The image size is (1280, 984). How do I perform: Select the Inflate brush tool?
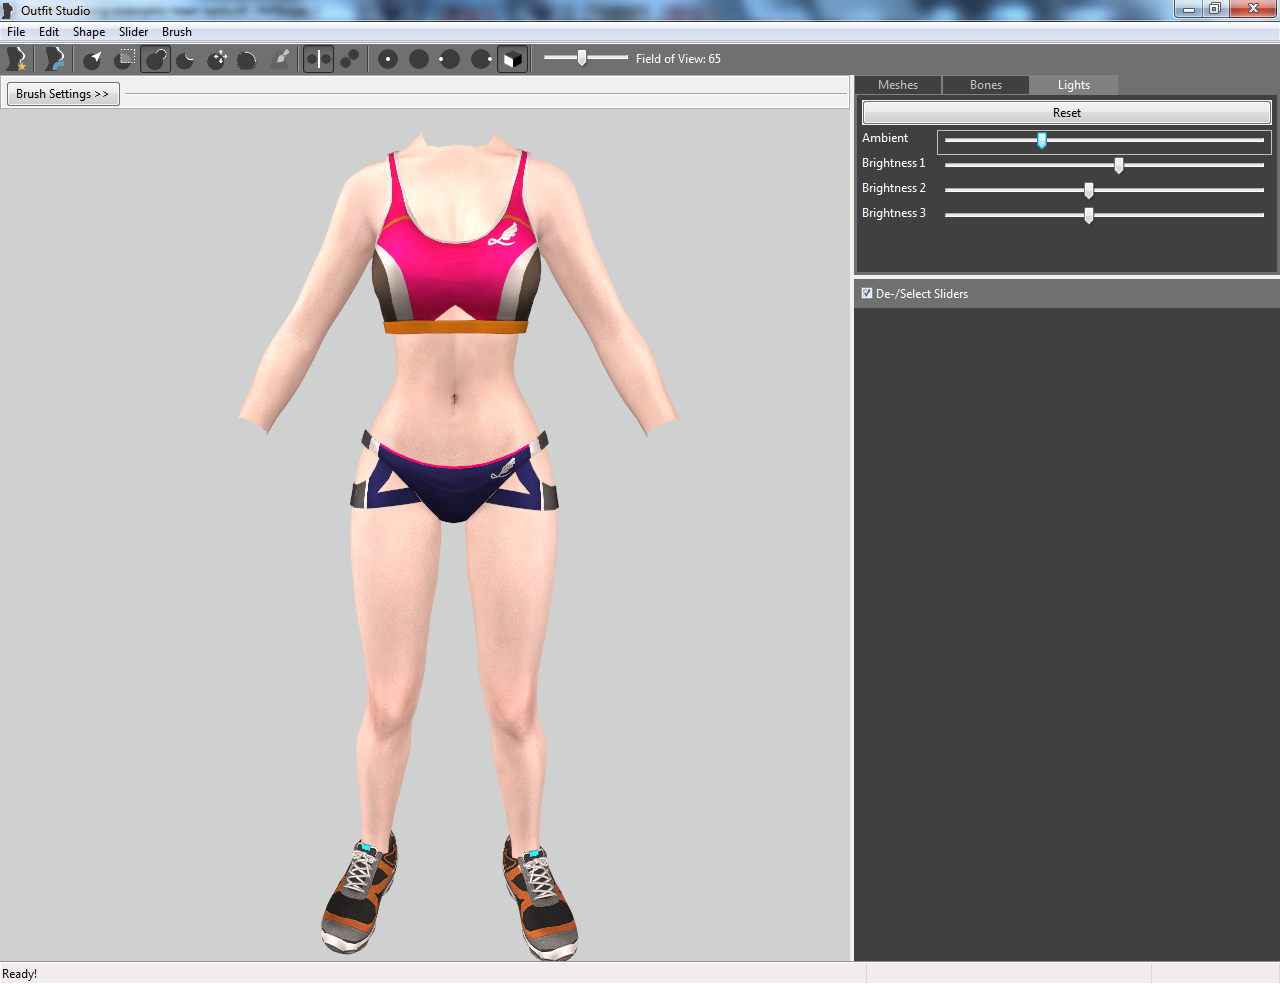coord(156,59)
